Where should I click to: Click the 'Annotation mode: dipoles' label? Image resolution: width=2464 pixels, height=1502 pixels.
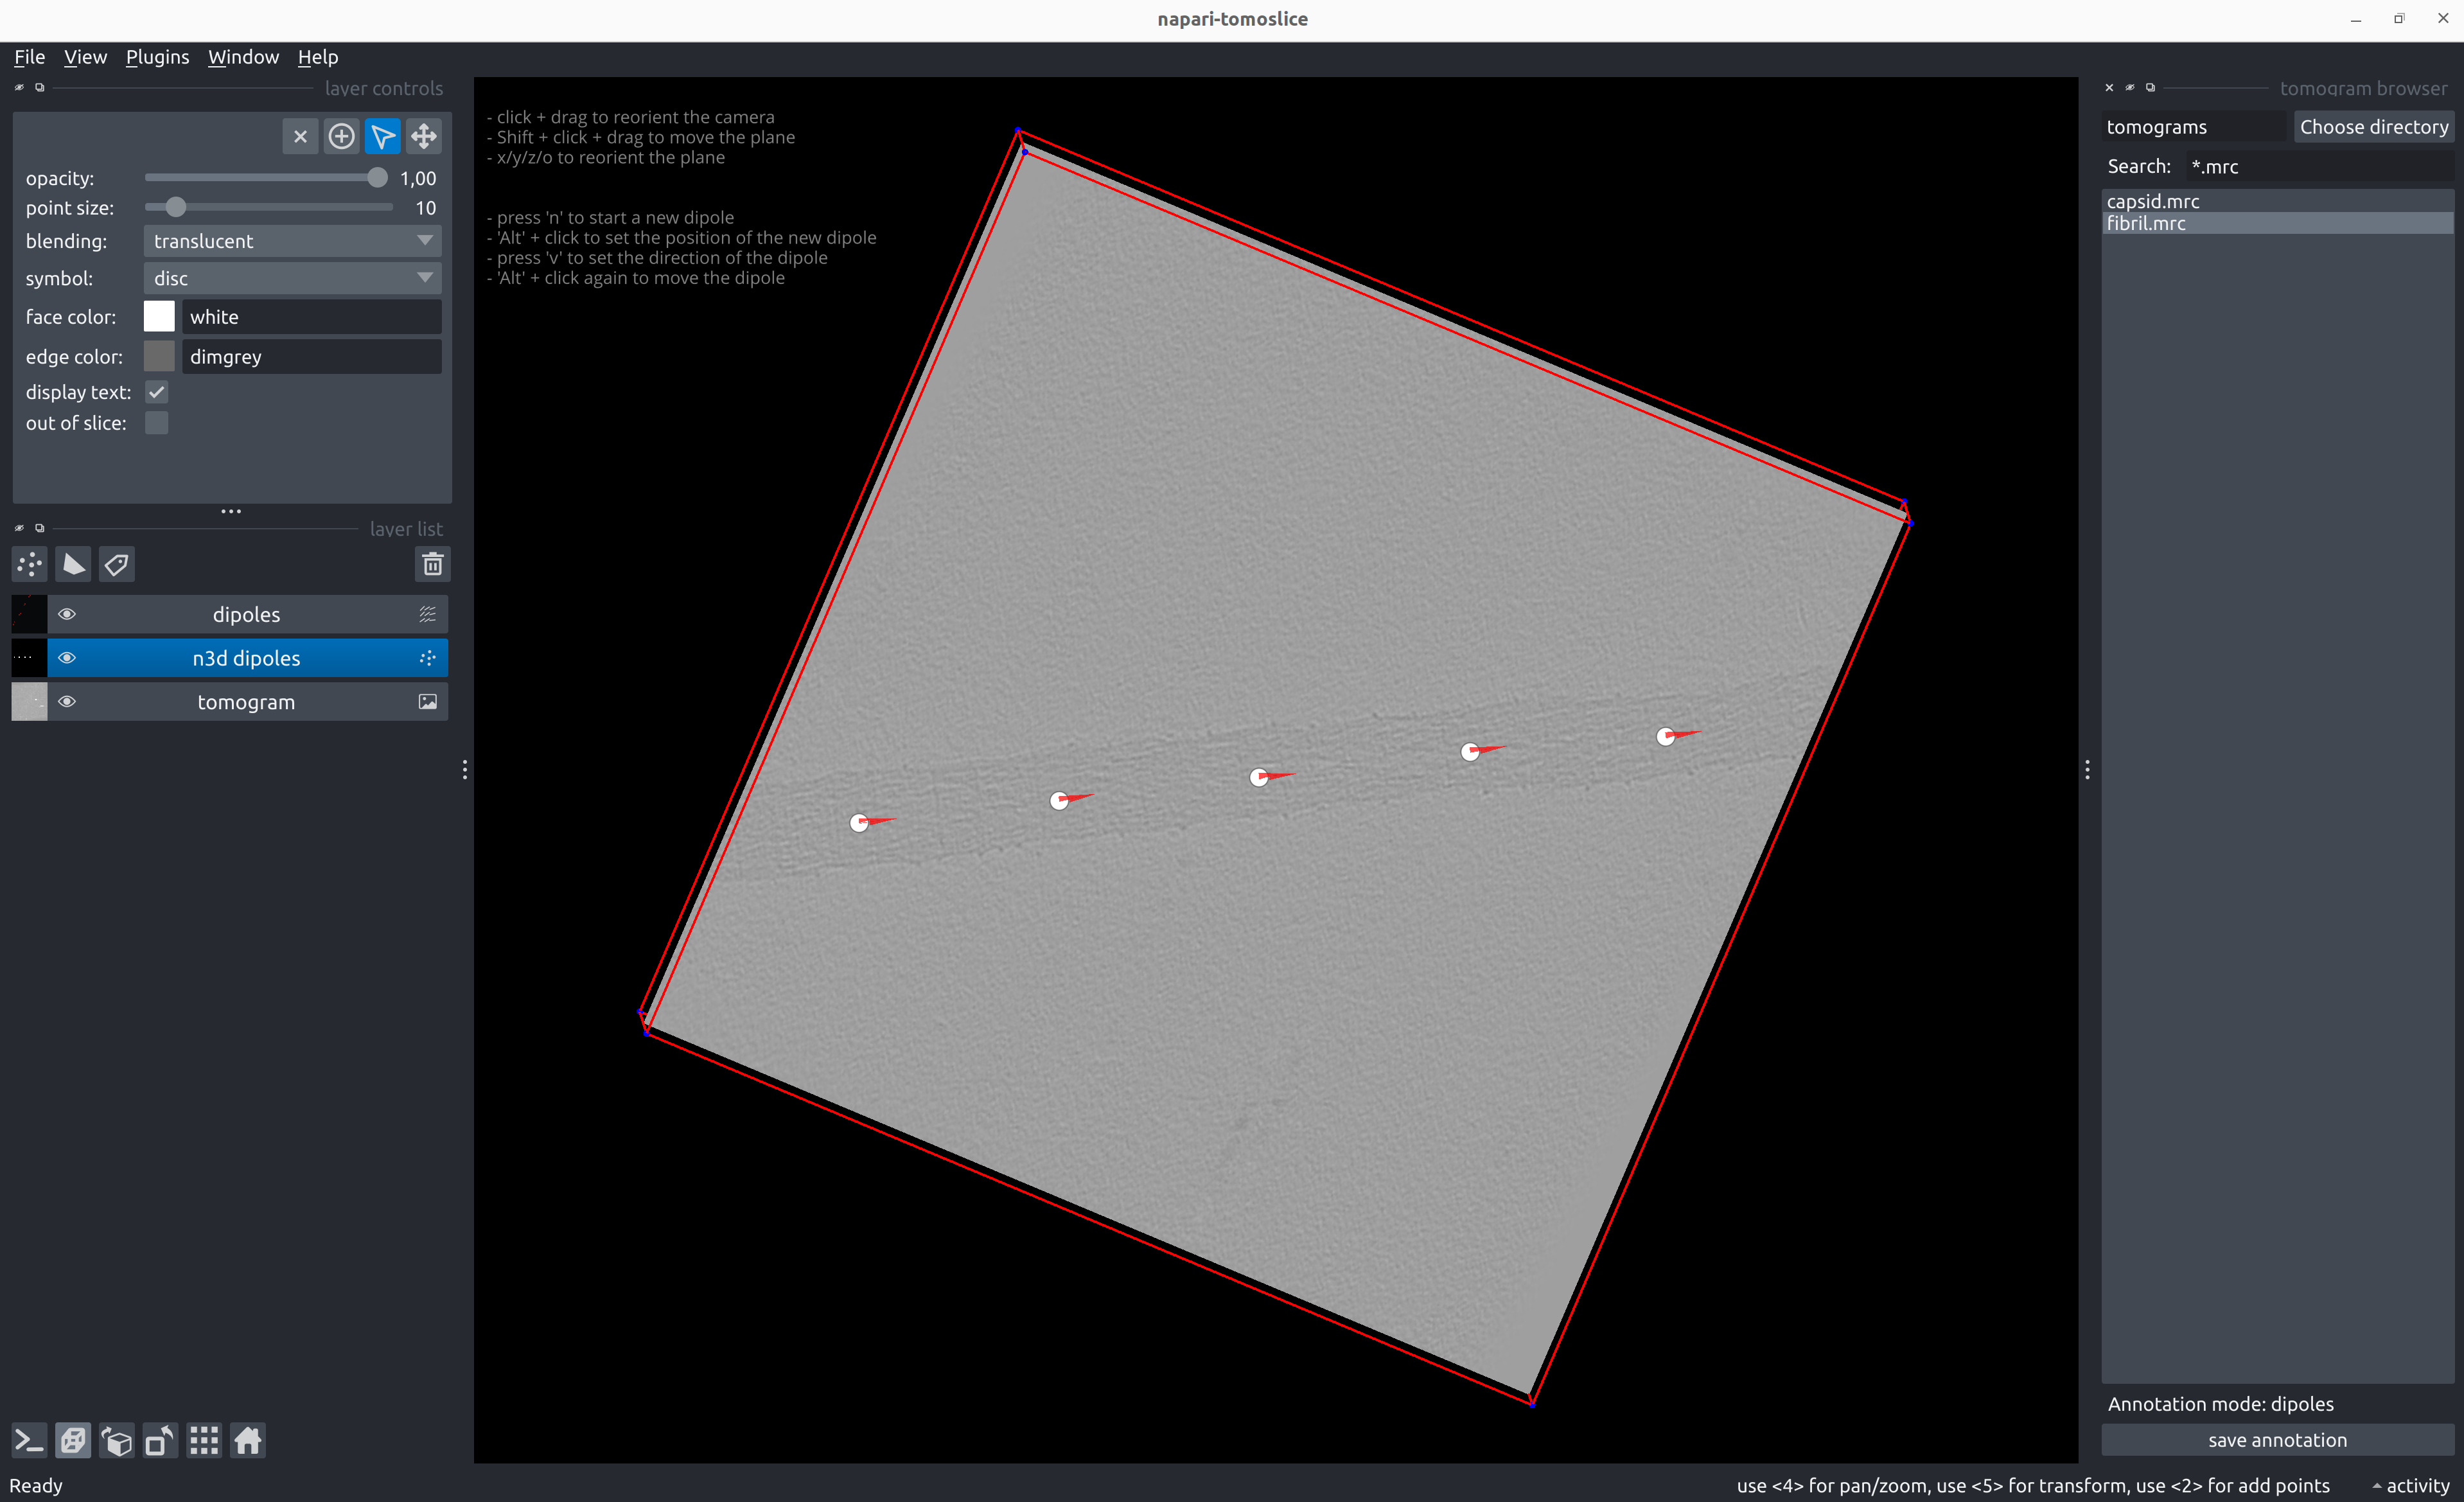coord(2220,1404)
